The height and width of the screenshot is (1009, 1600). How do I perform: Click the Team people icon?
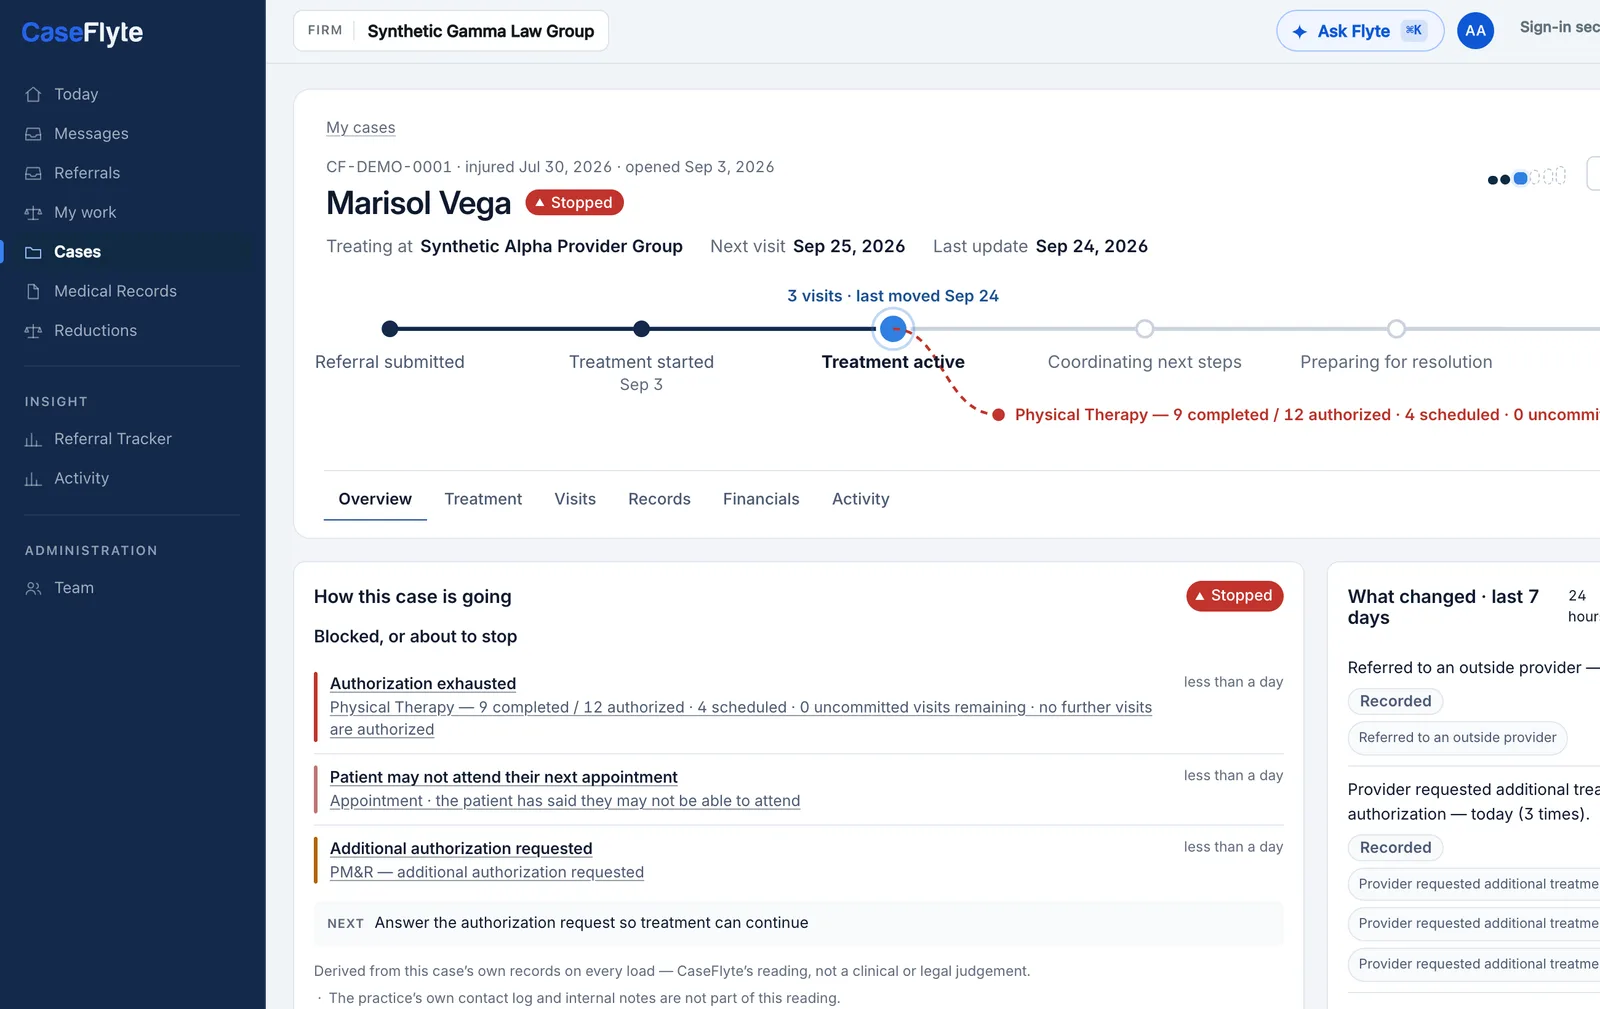pos(33,588)
